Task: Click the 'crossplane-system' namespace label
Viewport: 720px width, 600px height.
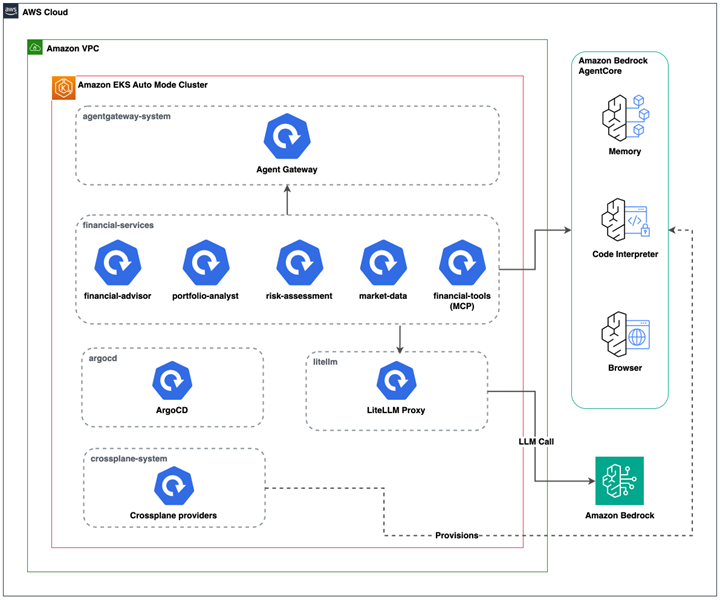Action: point(129,459)
